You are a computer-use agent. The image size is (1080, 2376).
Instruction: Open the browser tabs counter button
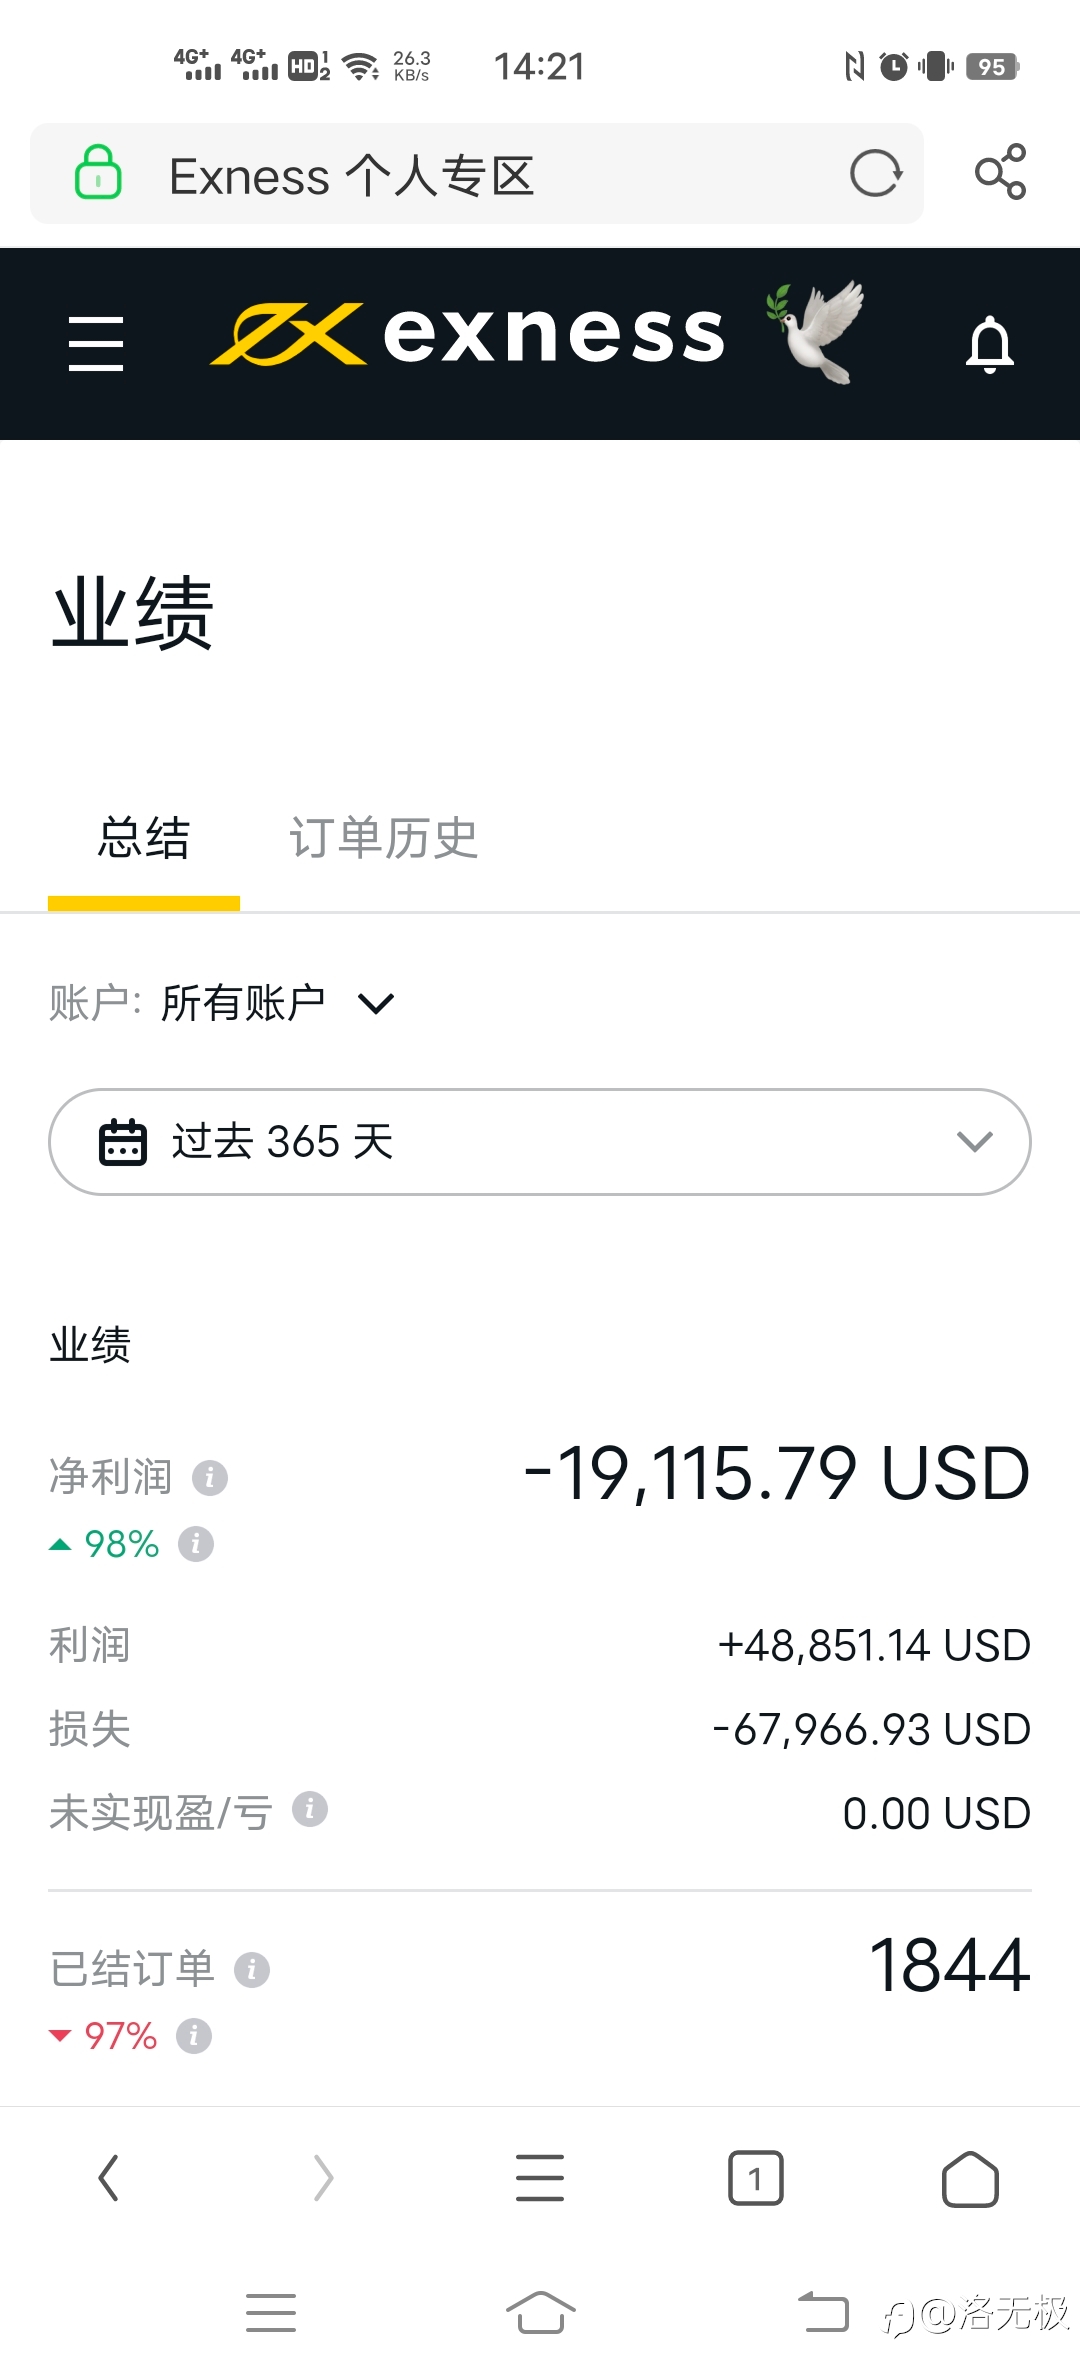tap(756, 2178)
